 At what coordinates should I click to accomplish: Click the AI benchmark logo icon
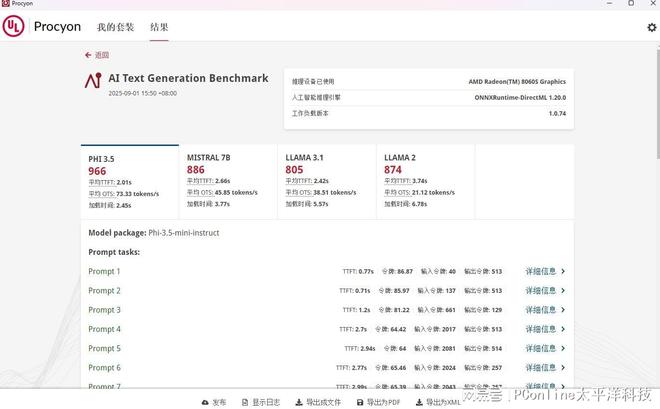click(x=93, y=80)
